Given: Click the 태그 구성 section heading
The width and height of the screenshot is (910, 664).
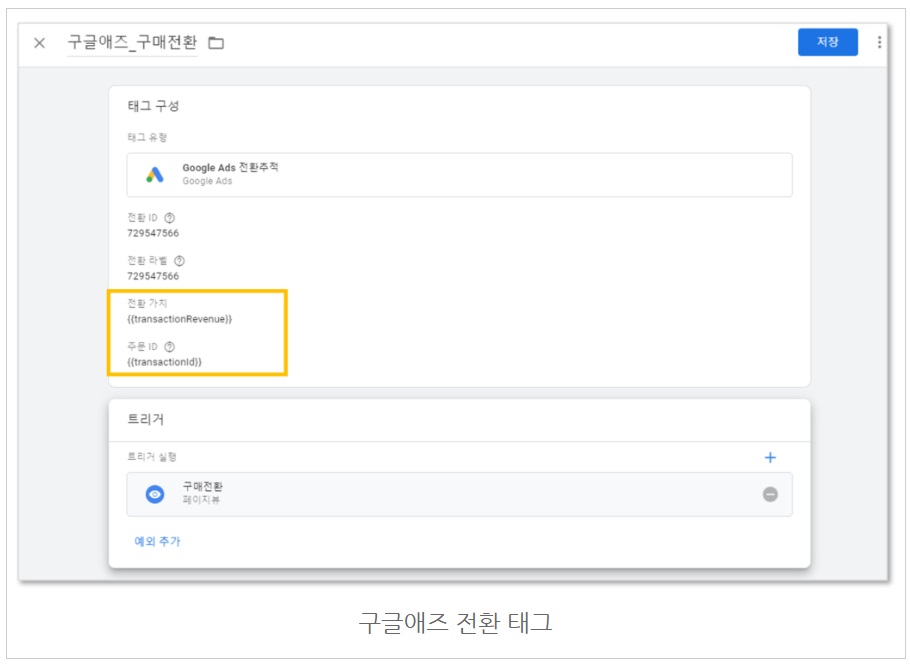Looking at the screenshot, I should pyautogui.click(x=153, y=106).
